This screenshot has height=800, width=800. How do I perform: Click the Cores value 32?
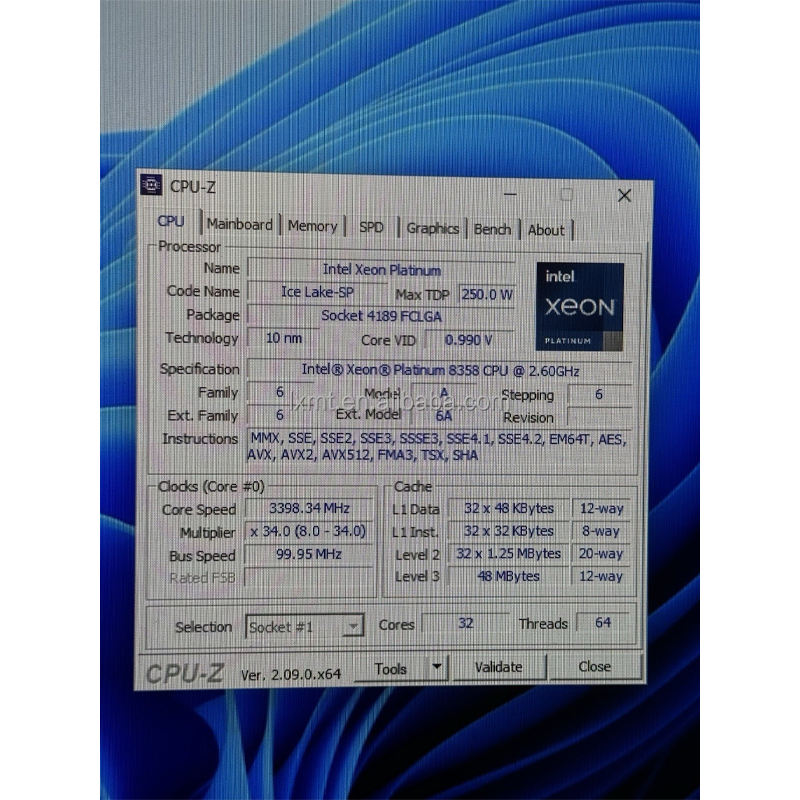(465, 623)
